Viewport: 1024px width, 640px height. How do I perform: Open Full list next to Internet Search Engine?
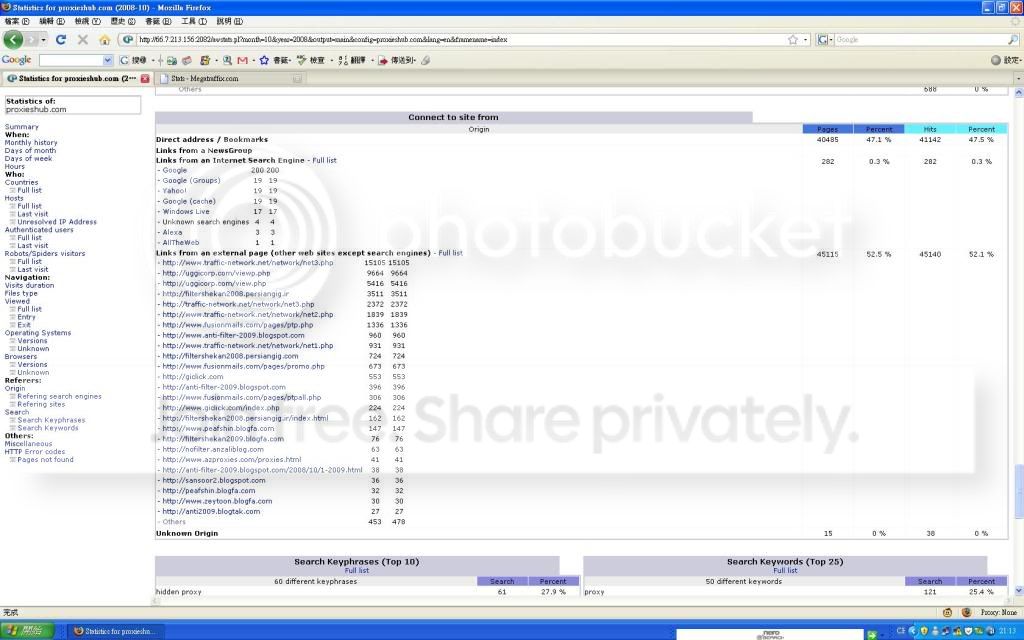click(x=325, y=160)
